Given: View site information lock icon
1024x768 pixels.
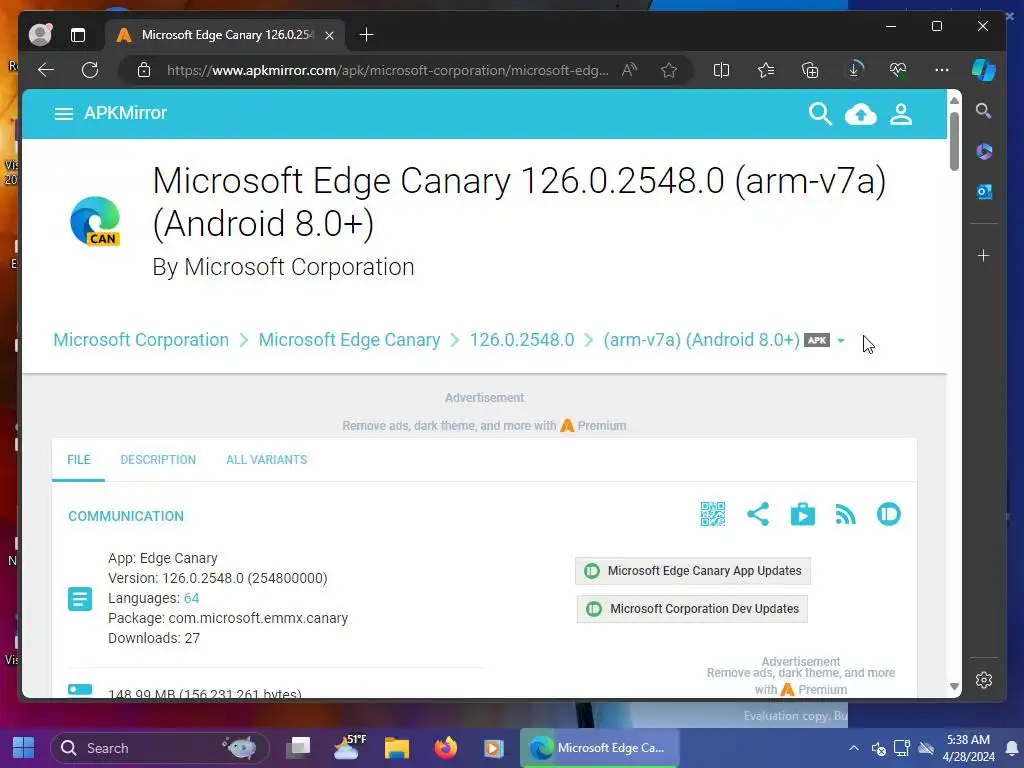Looking at the screenshot, I should [144, 70].
